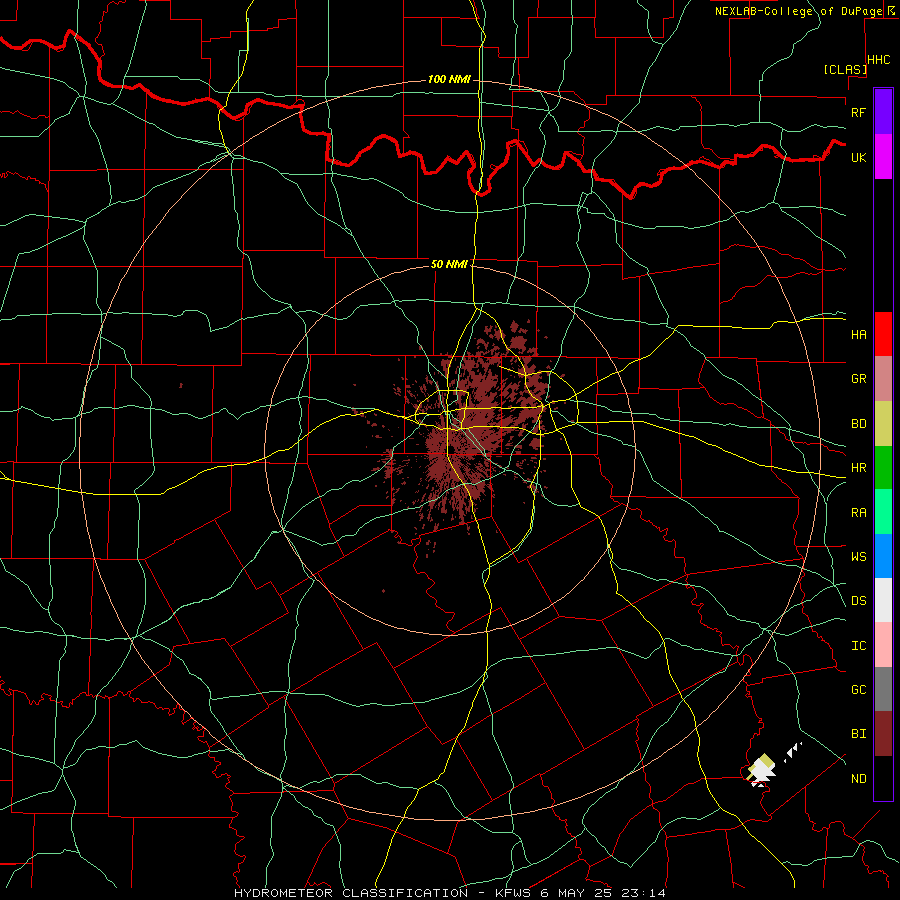Click the ND legend label
Screen dimensions: 900x900
[x=858, y=779]
